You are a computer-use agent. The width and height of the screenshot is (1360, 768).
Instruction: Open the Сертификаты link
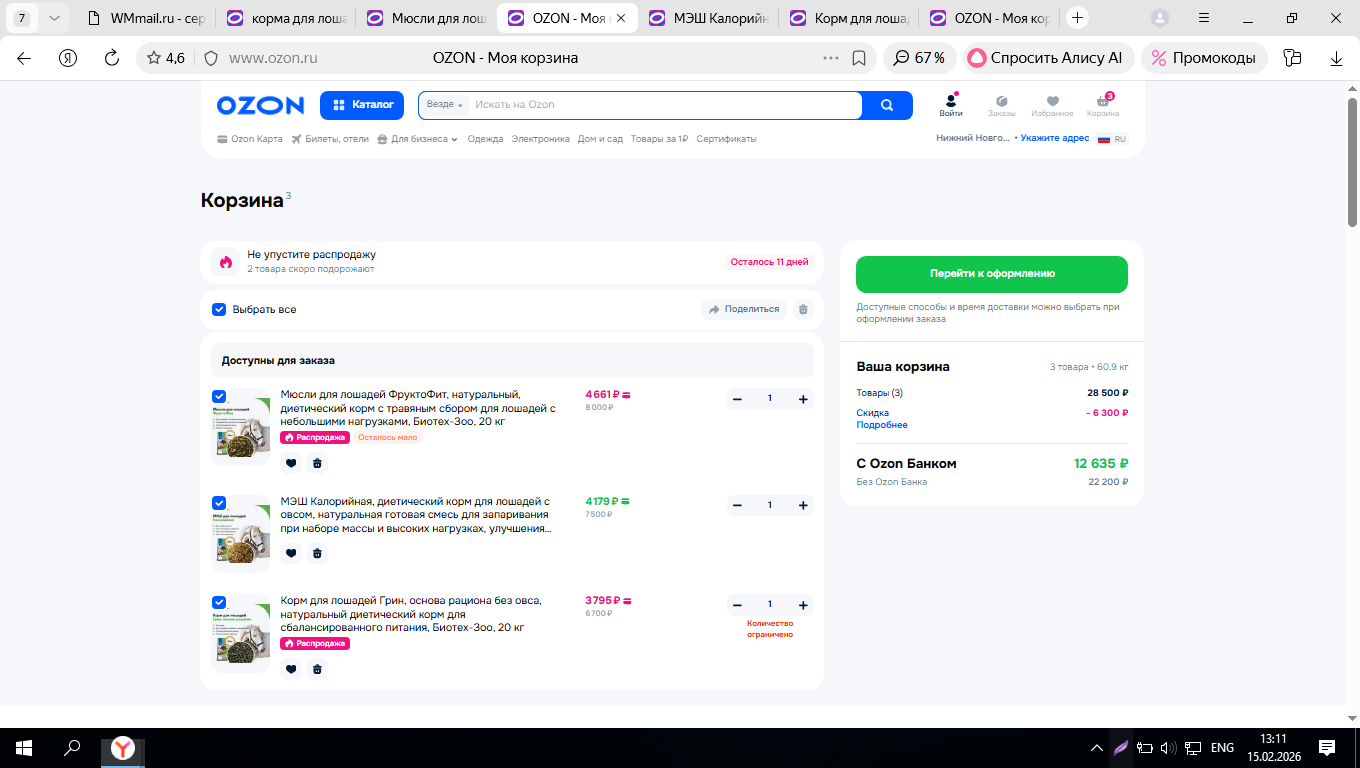tap(726, 139)
